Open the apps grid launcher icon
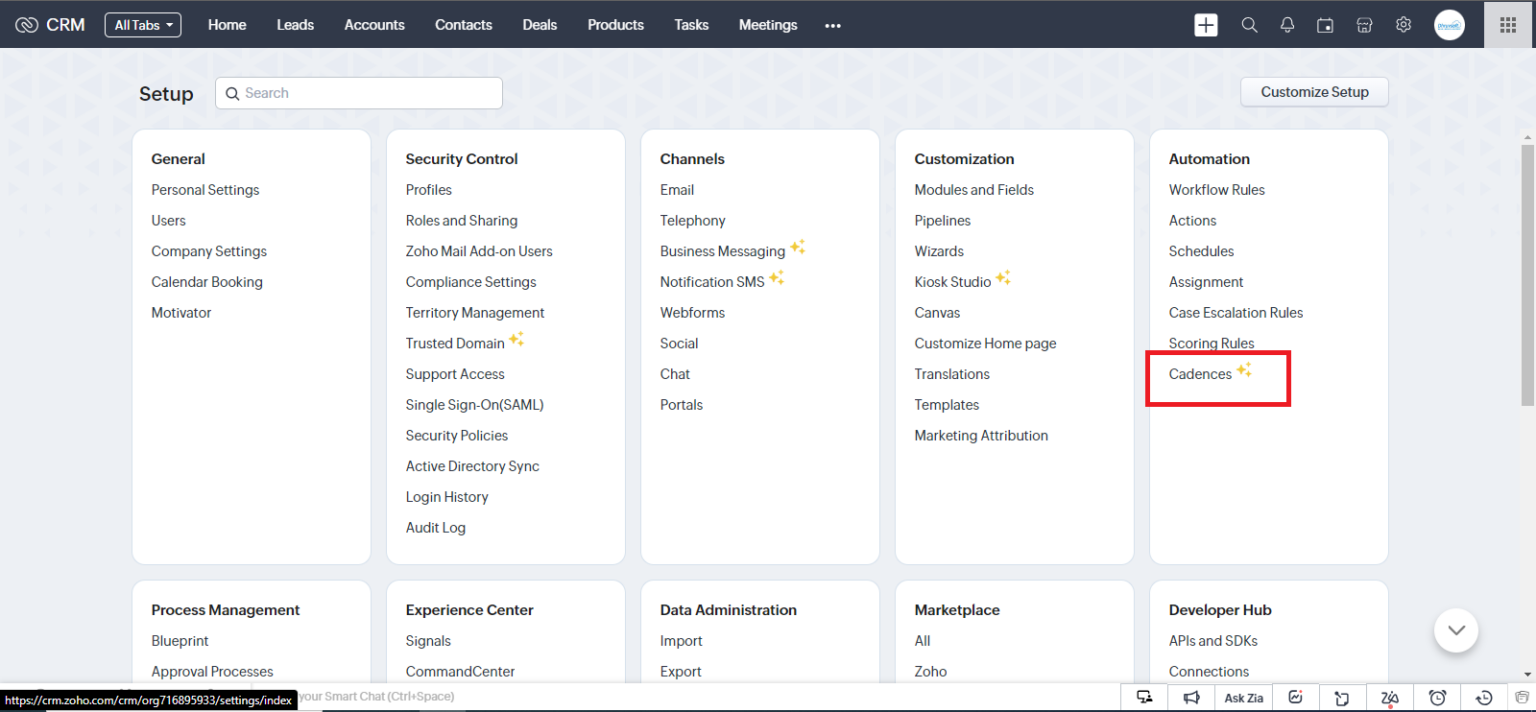Viewport: 1536px width, 712px height. (x=1508, y=25)
